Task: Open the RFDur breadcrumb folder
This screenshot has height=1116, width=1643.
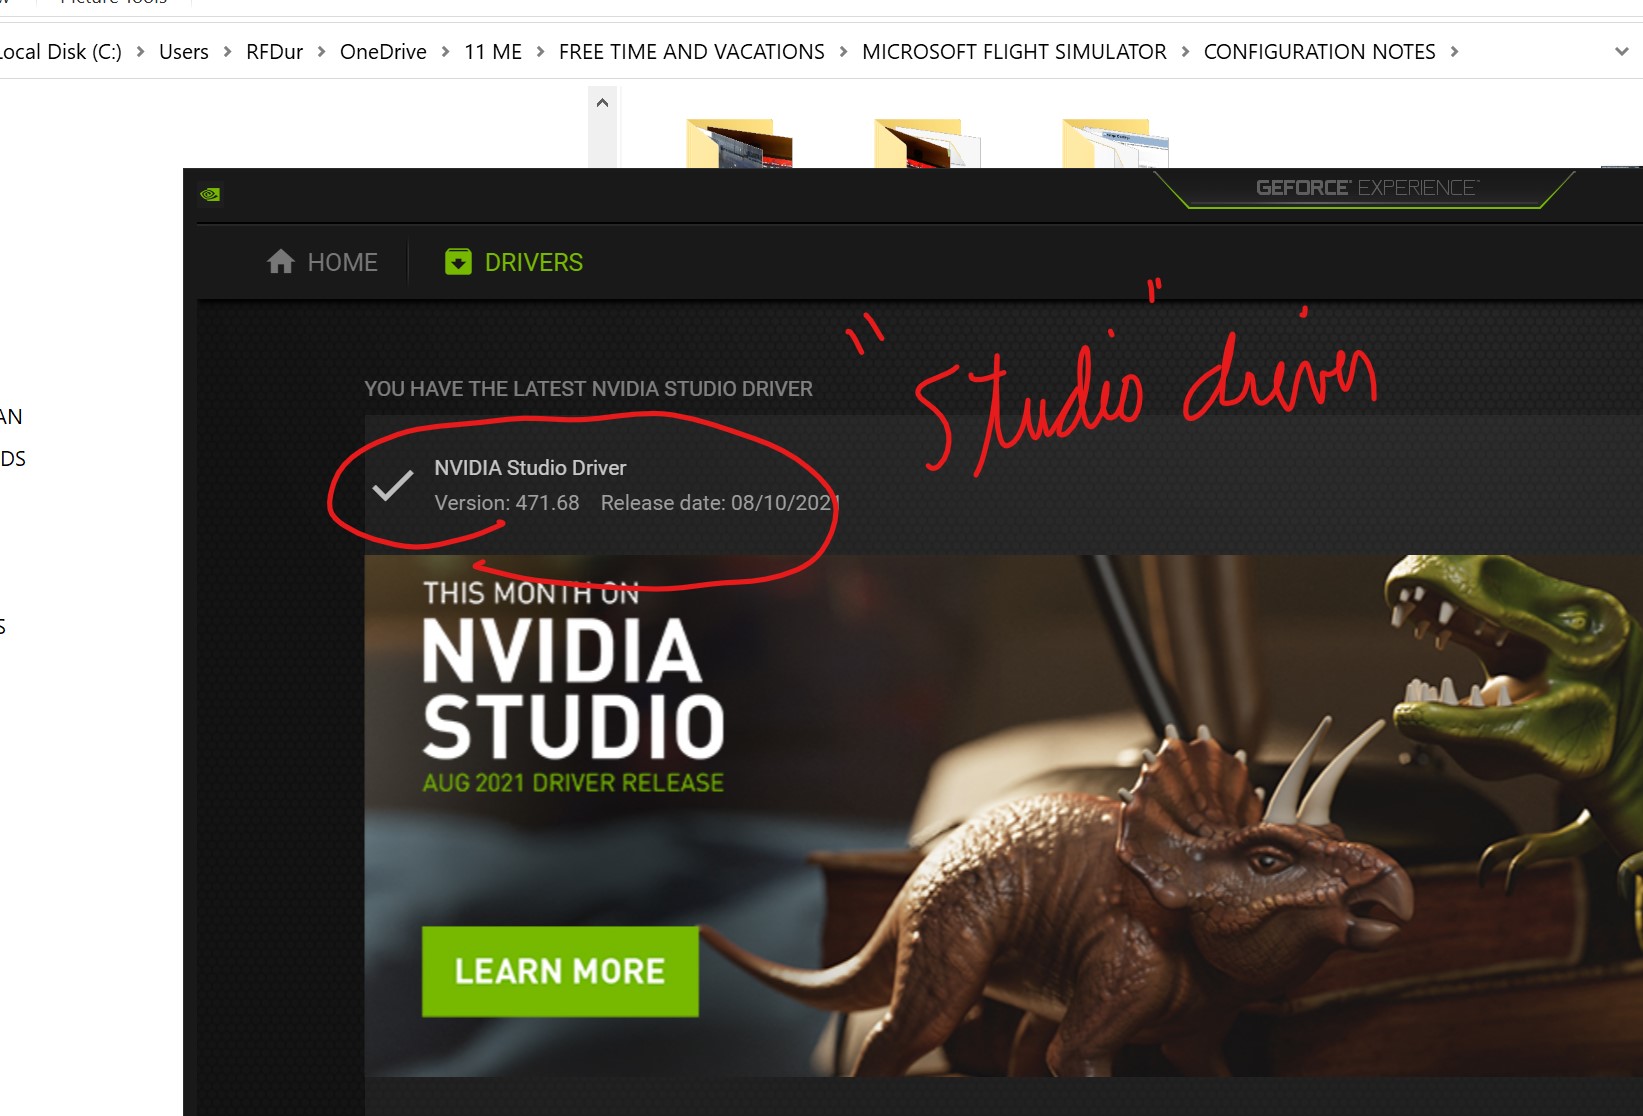Action: 274,52
